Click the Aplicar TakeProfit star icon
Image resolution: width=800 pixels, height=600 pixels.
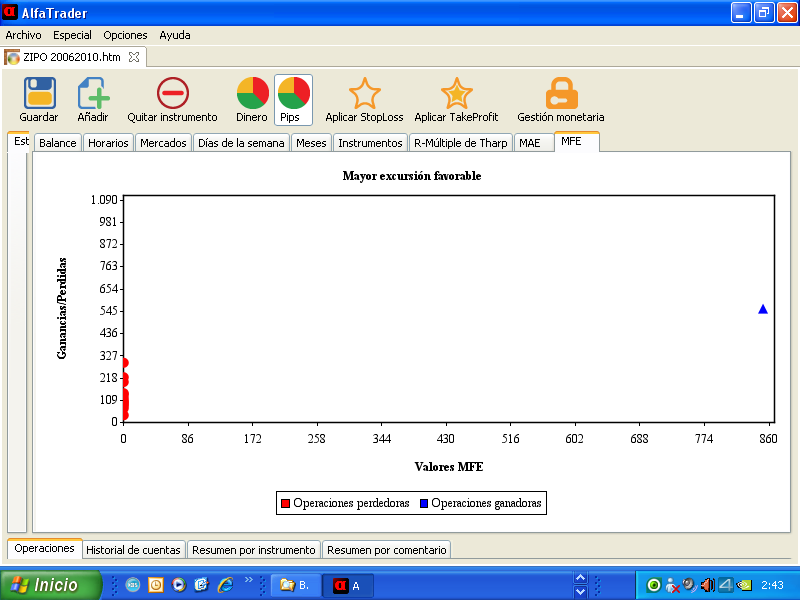tap(456, 93)
